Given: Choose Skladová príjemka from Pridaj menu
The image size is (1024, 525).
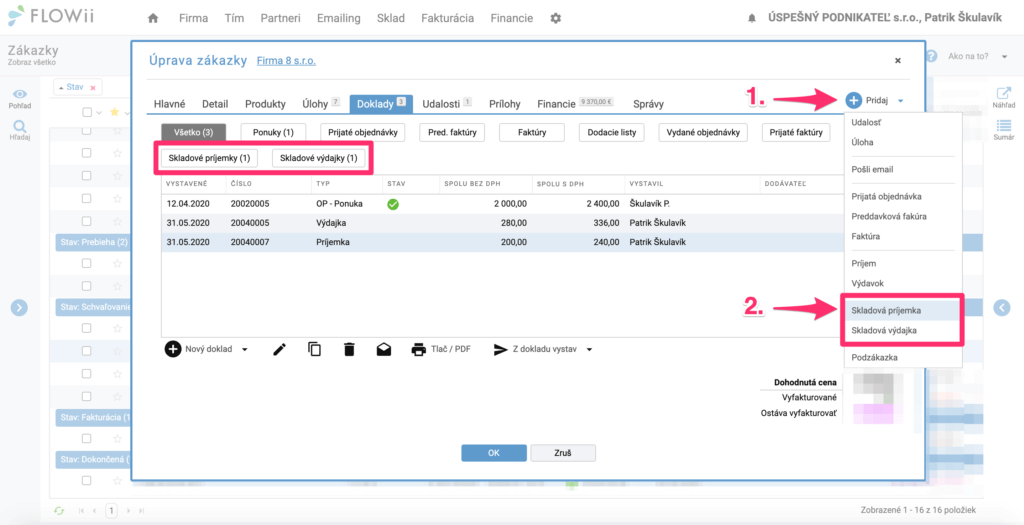Looking at the screenshot, I should click(x=901, y=310).
